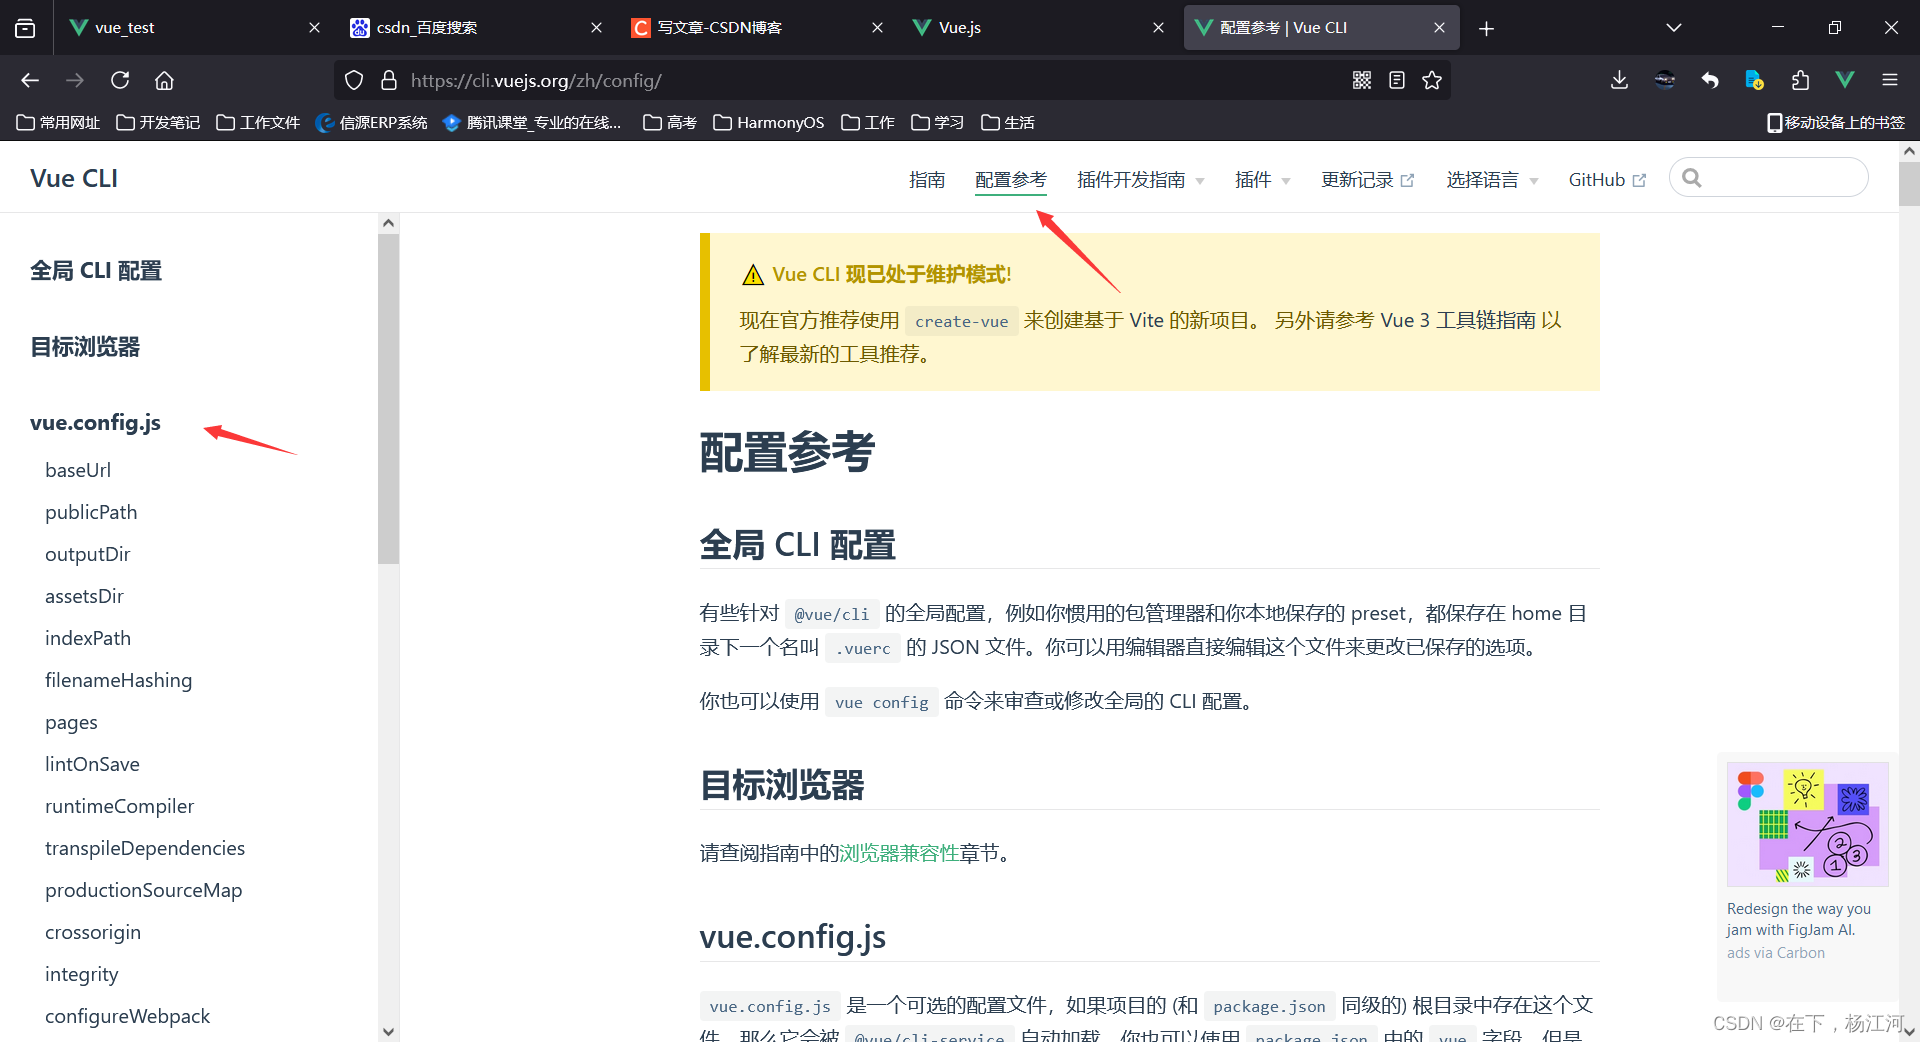This screenshot has width=1920, height=1042.
Task: Jump to configureWebpack in sidebar
Action: [128, 1016]
